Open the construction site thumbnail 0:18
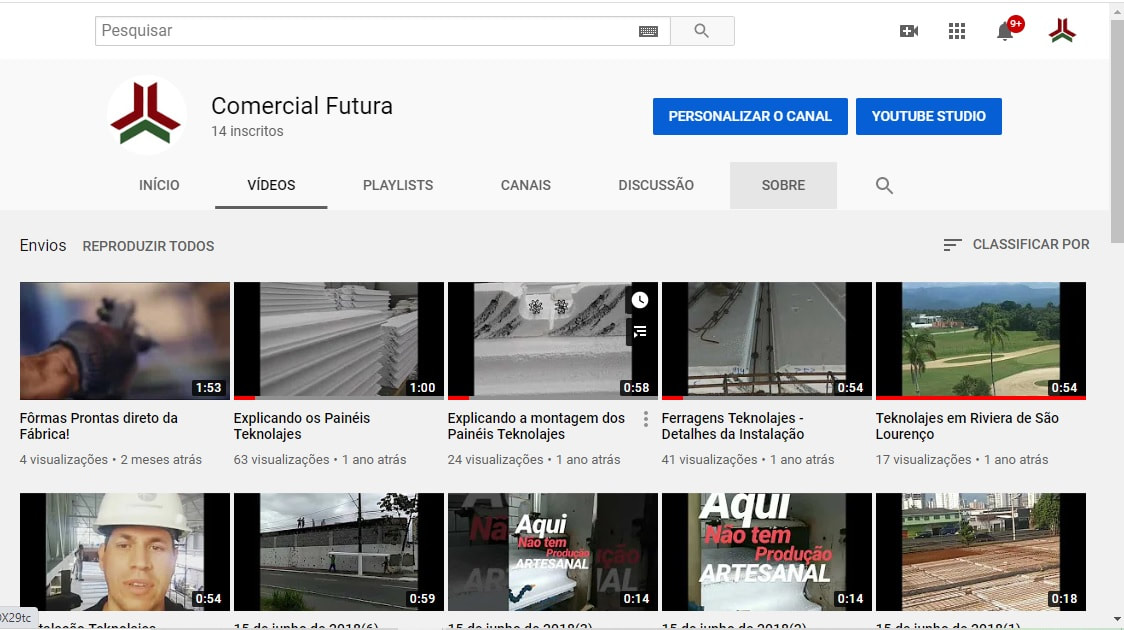 (981, 551)
